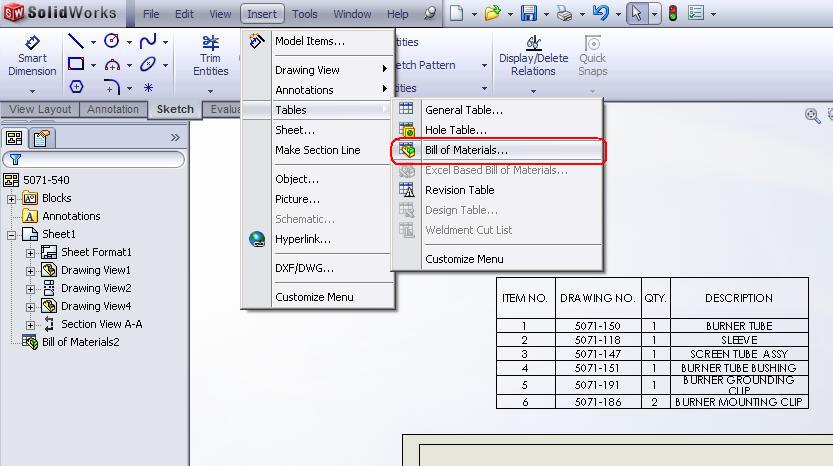This screenshot has height=466, width=833.
Task: Click the Rebuild traffic light icon
Action: pos(673,13)
